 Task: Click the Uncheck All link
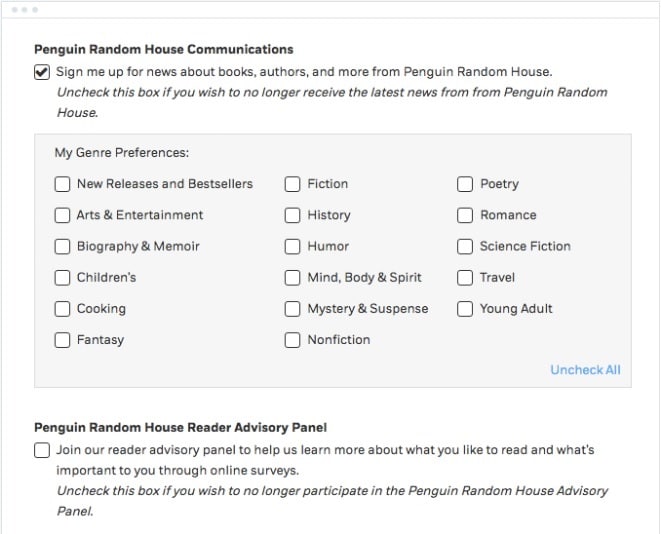[x=585, y=370]
